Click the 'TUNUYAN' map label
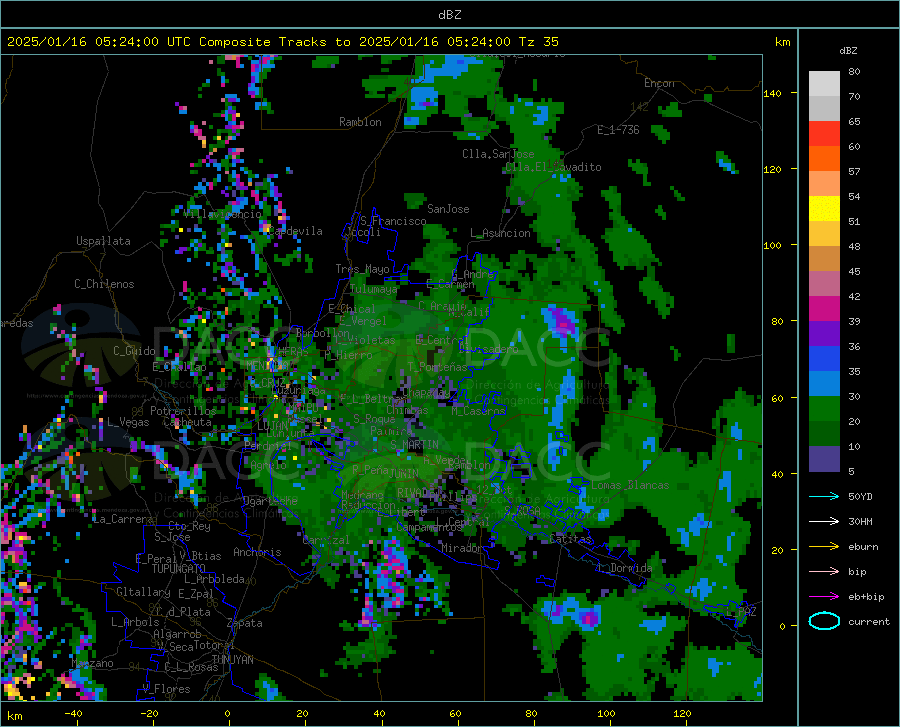 click(232, 659)
